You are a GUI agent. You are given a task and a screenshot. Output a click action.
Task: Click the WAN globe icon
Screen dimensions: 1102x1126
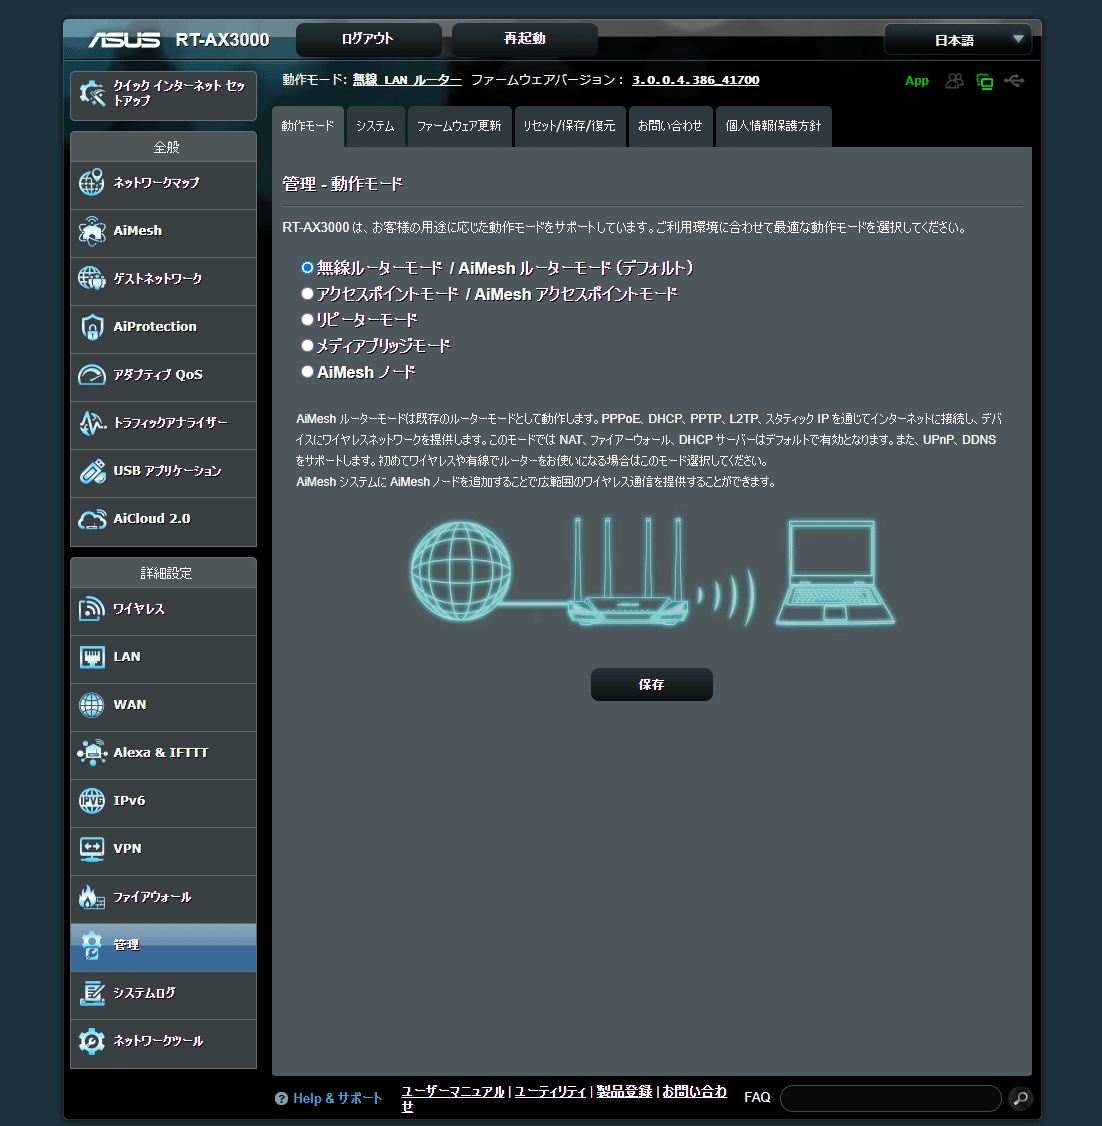(92, 704)
